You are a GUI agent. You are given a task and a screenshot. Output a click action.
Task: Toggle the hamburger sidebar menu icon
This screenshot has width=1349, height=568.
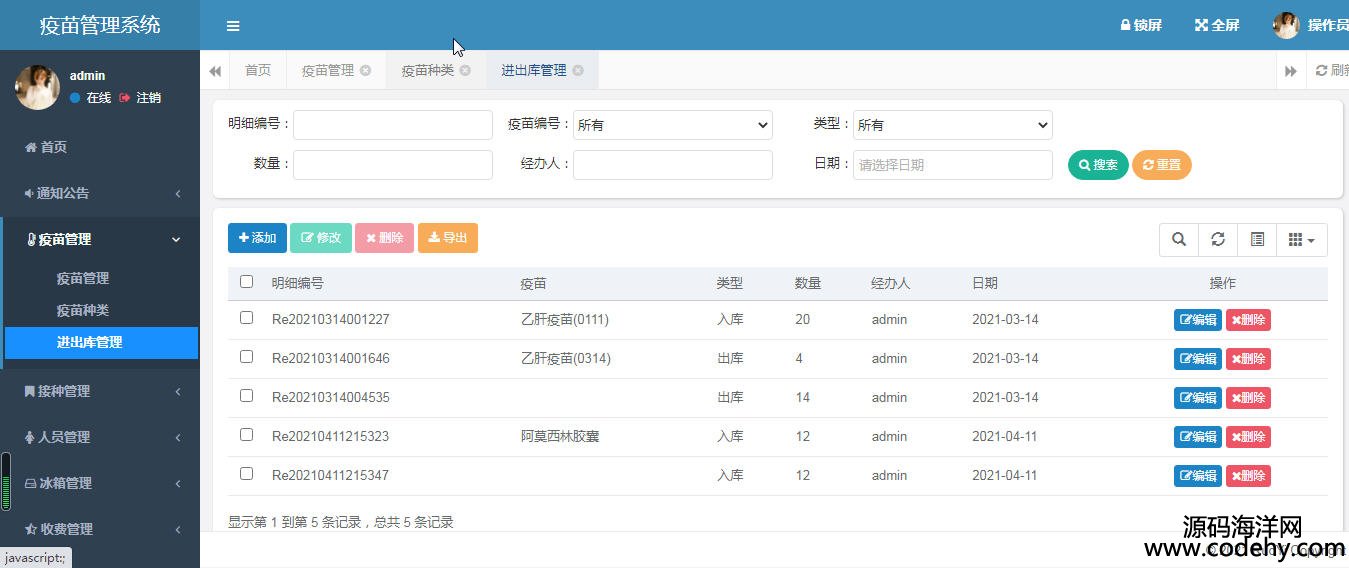[x=232, y=26]
